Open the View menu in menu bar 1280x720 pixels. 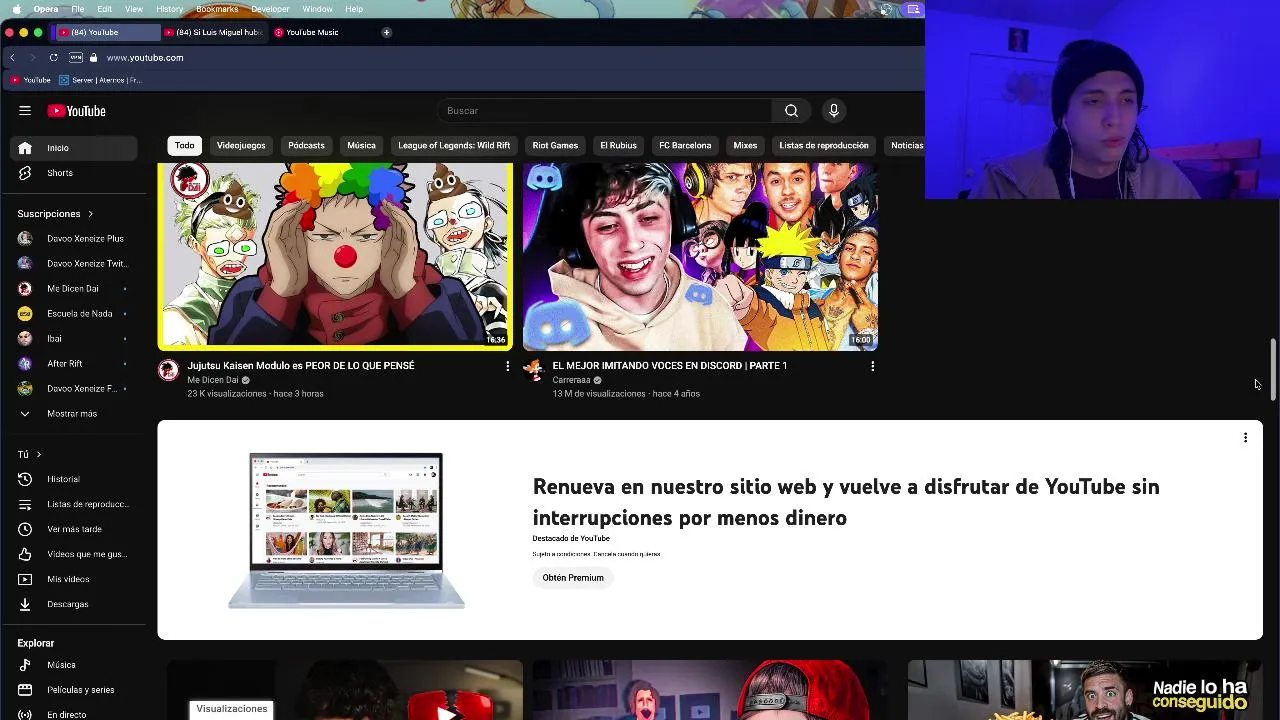click(133, 9)
